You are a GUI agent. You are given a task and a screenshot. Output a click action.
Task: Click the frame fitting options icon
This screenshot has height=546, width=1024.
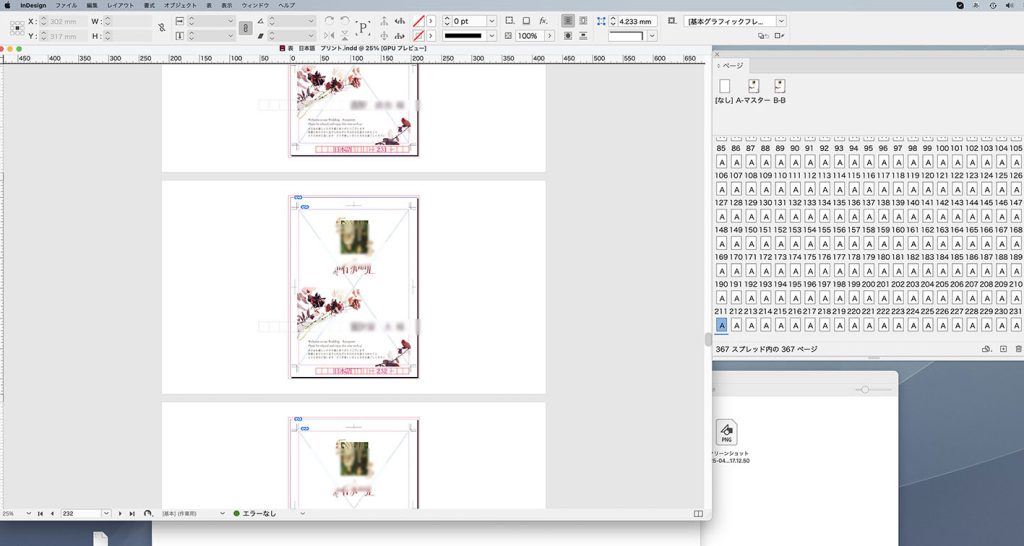click(x=671, y=22)
